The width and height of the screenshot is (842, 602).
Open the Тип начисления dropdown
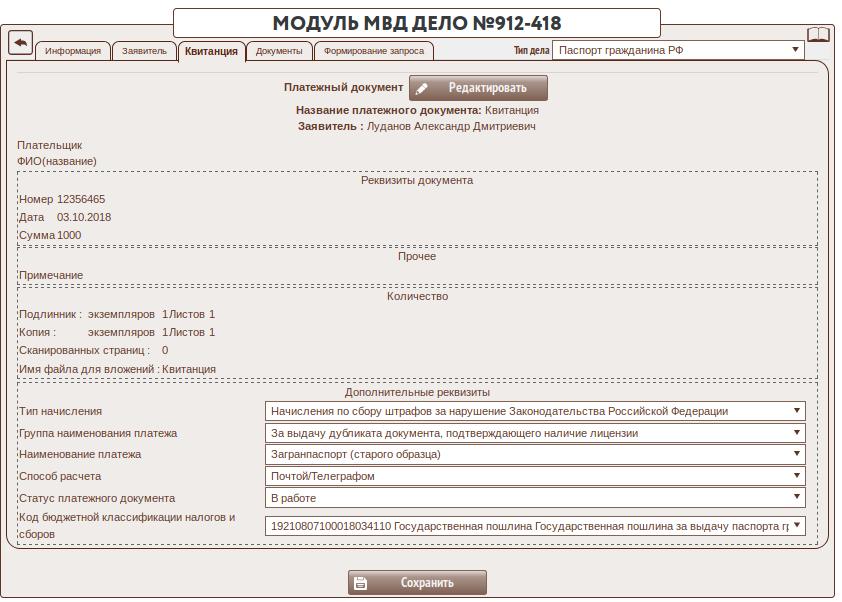(535, 411)
